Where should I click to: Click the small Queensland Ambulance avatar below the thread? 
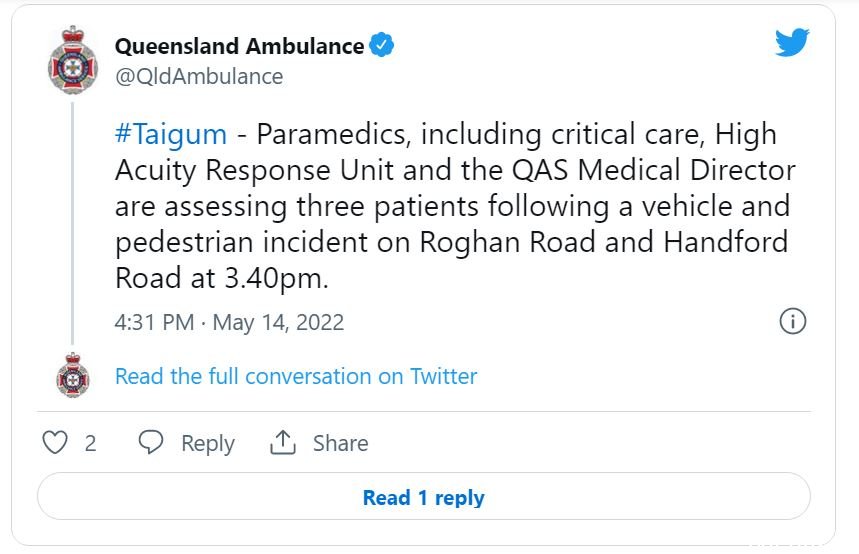pyautogui.click(x=73, y=375)
